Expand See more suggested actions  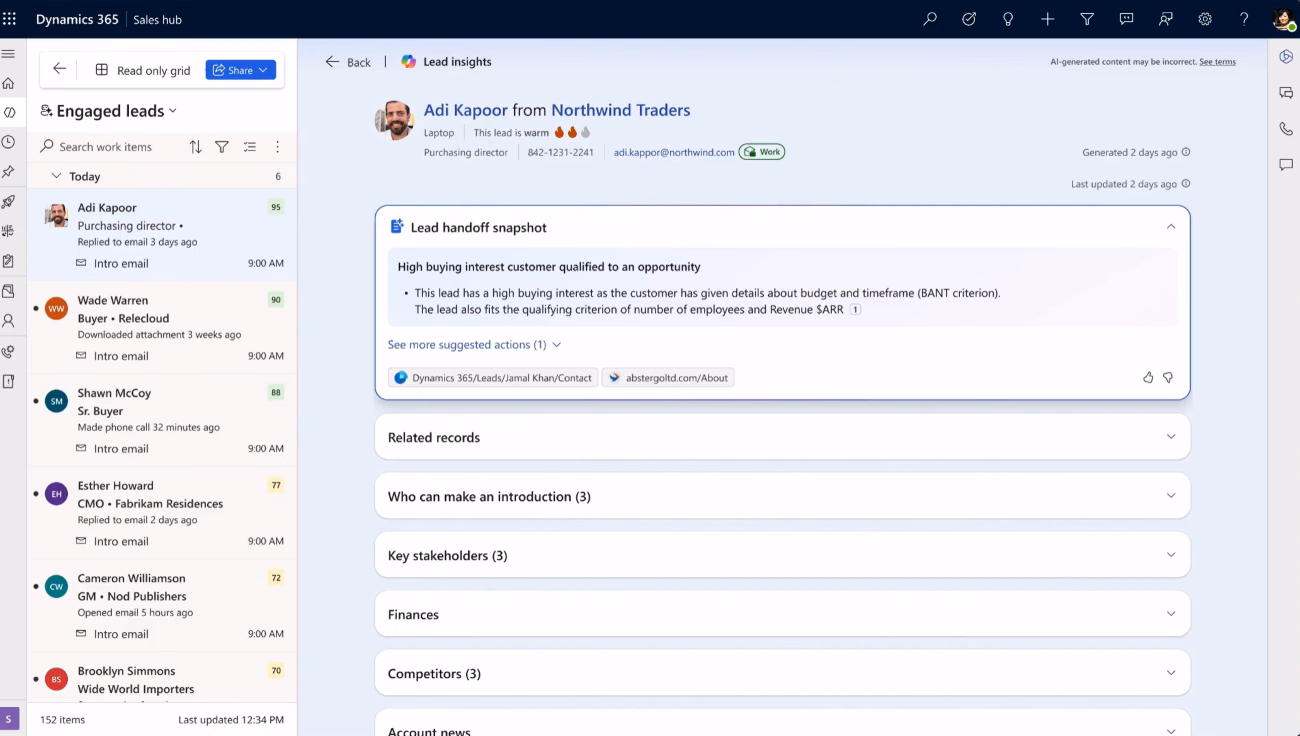click(474, 344)
